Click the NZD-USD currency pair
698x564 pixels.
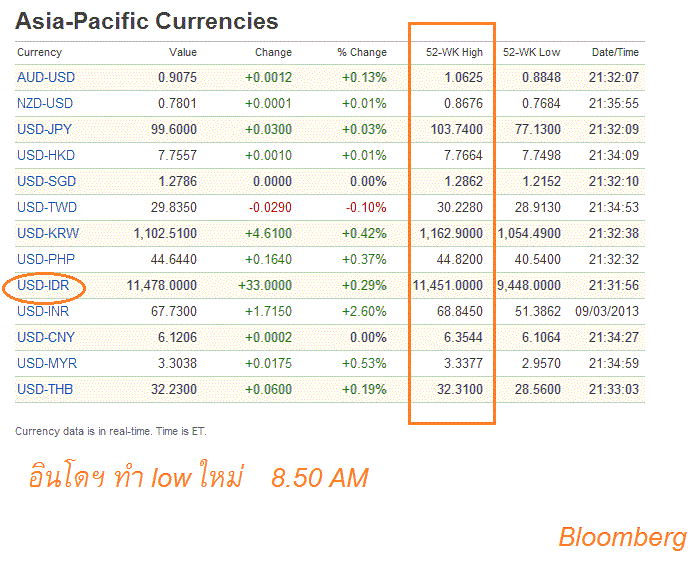45,103
